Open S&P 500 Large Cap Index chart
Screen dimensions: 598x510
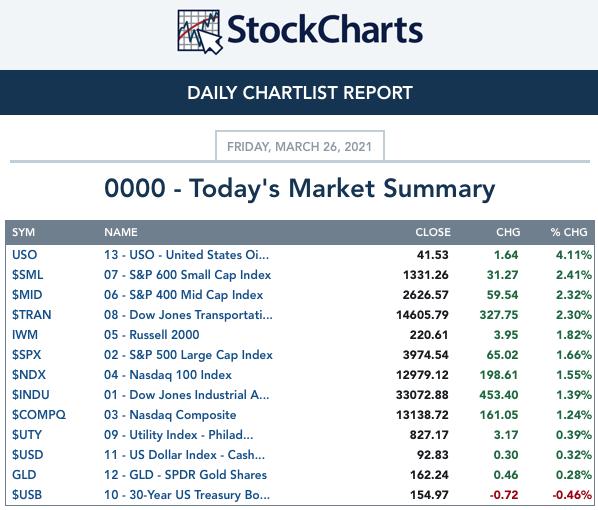pos(188,355)
